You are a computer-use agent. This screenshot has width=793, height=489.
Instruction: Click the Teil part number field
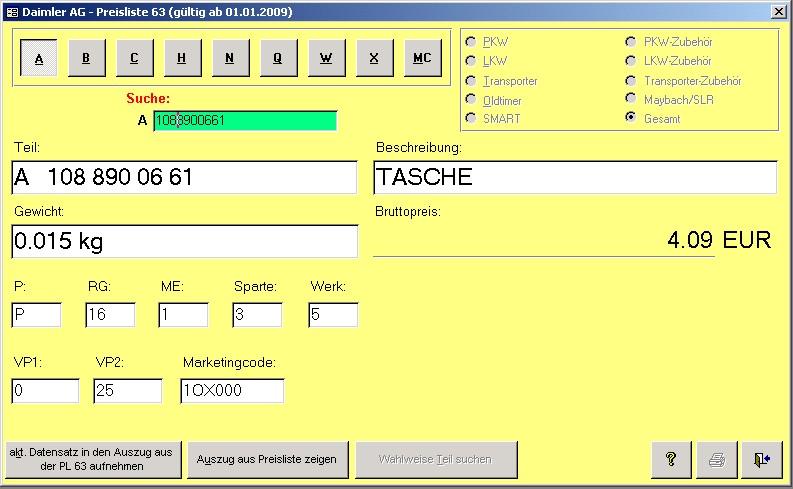pos(184,177)
